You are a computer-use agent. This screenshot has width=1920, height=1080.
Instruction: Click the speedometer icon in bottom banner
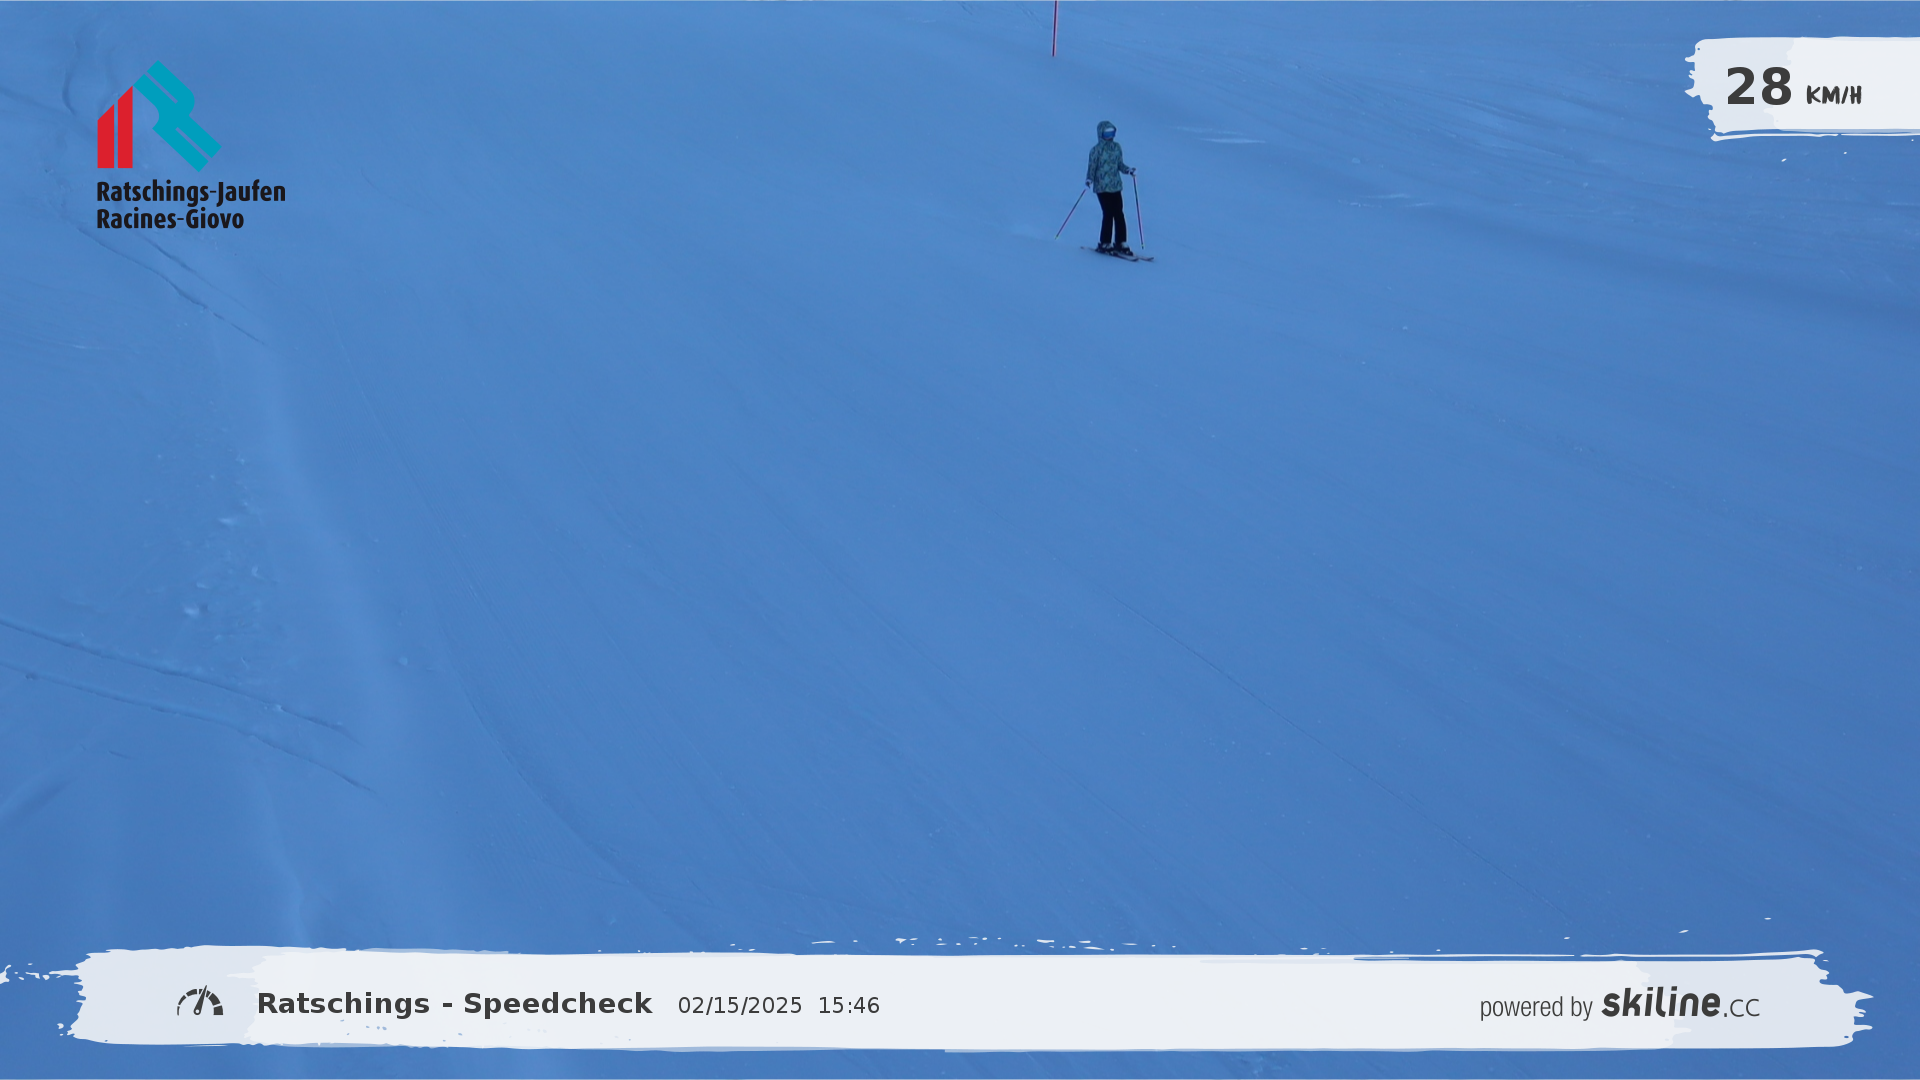[200, 1002]
